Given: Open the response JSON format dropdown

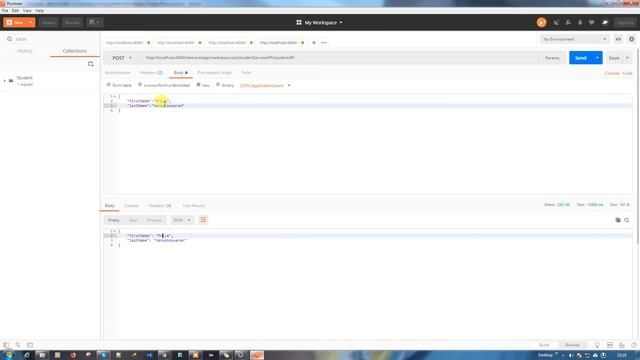Looking at the screenshot, I should tap(182, 220).
